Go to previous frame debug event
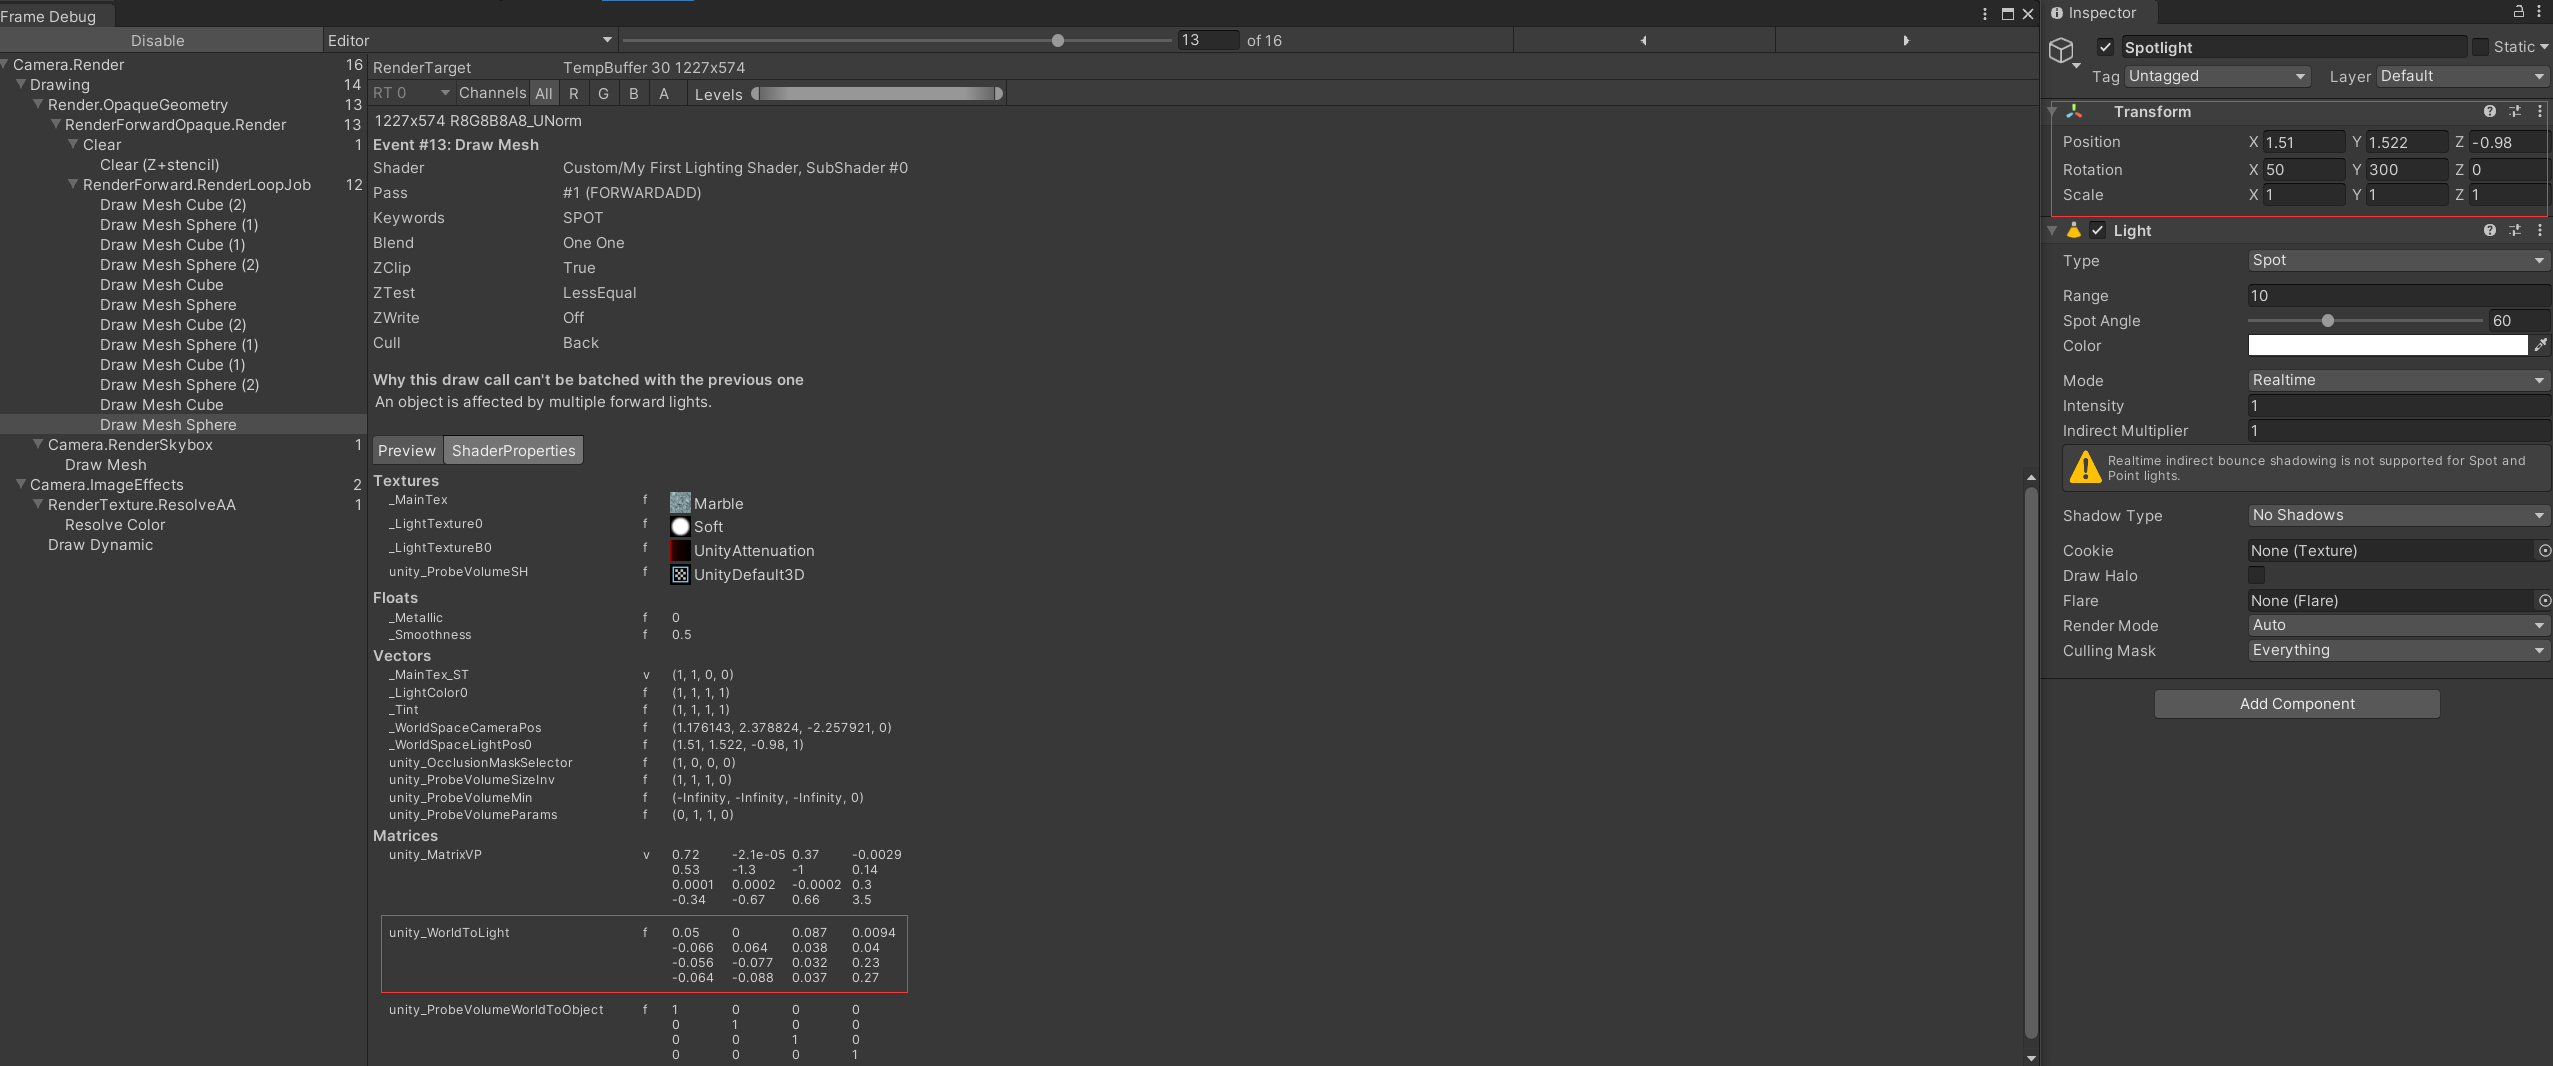The image size is (2553, 1066). (1644, 40)
